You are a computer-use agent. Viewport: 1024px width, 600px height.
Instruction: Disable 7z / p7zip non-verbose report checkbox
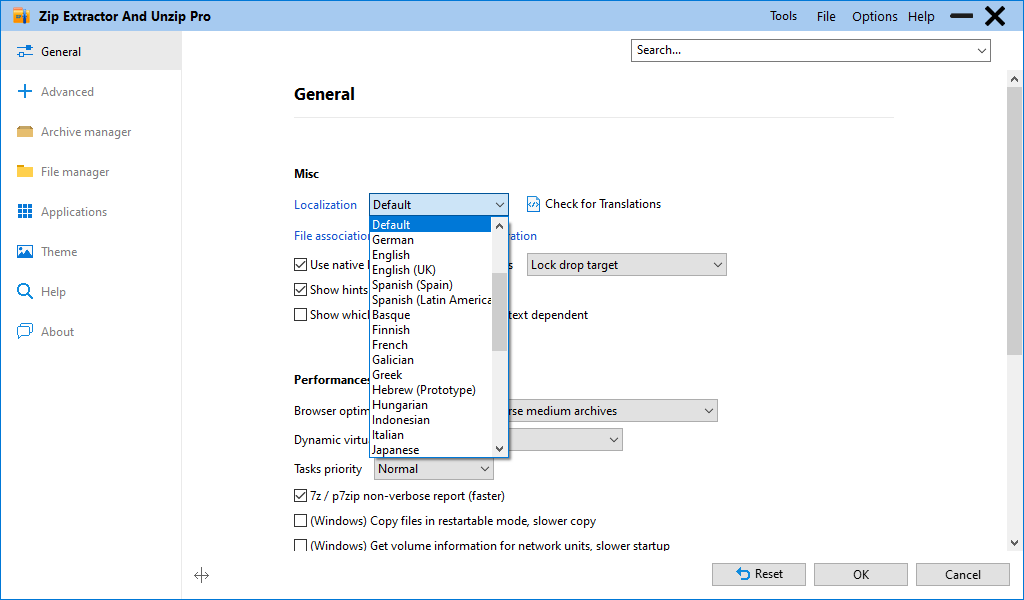(x=300, y=496)
